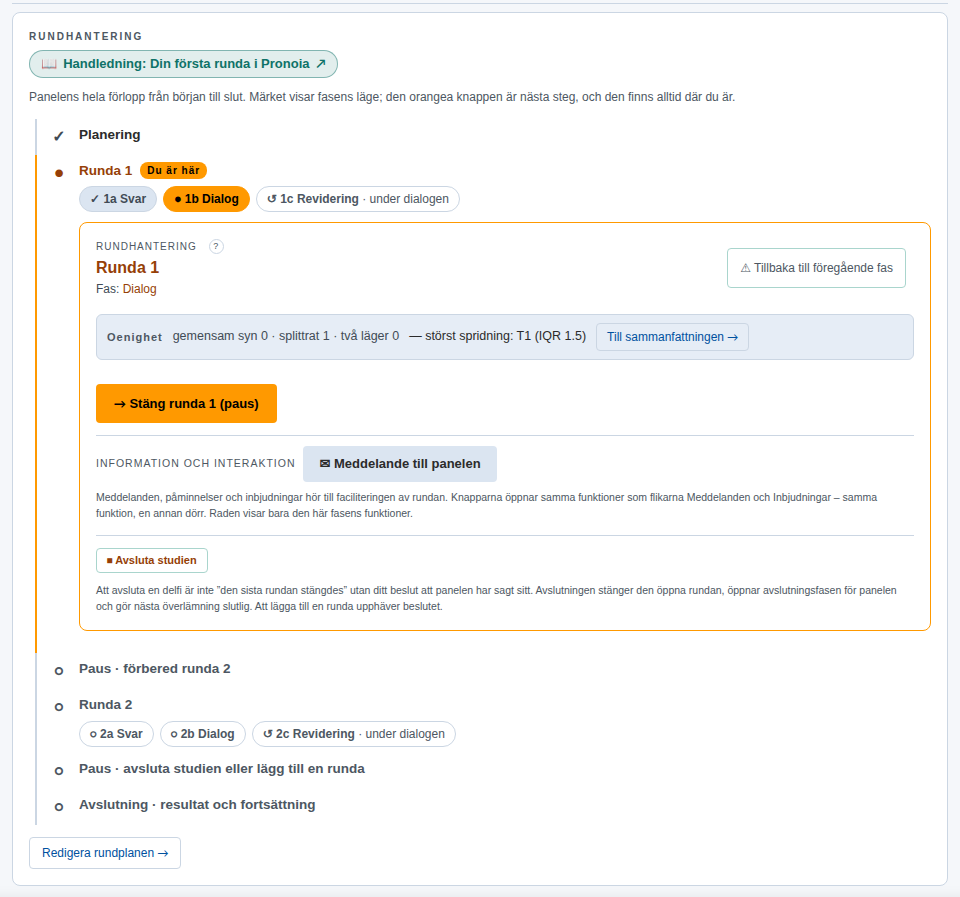Go back via Tillbaka till föregående fas
960x897 pixels.
point(816,268)
